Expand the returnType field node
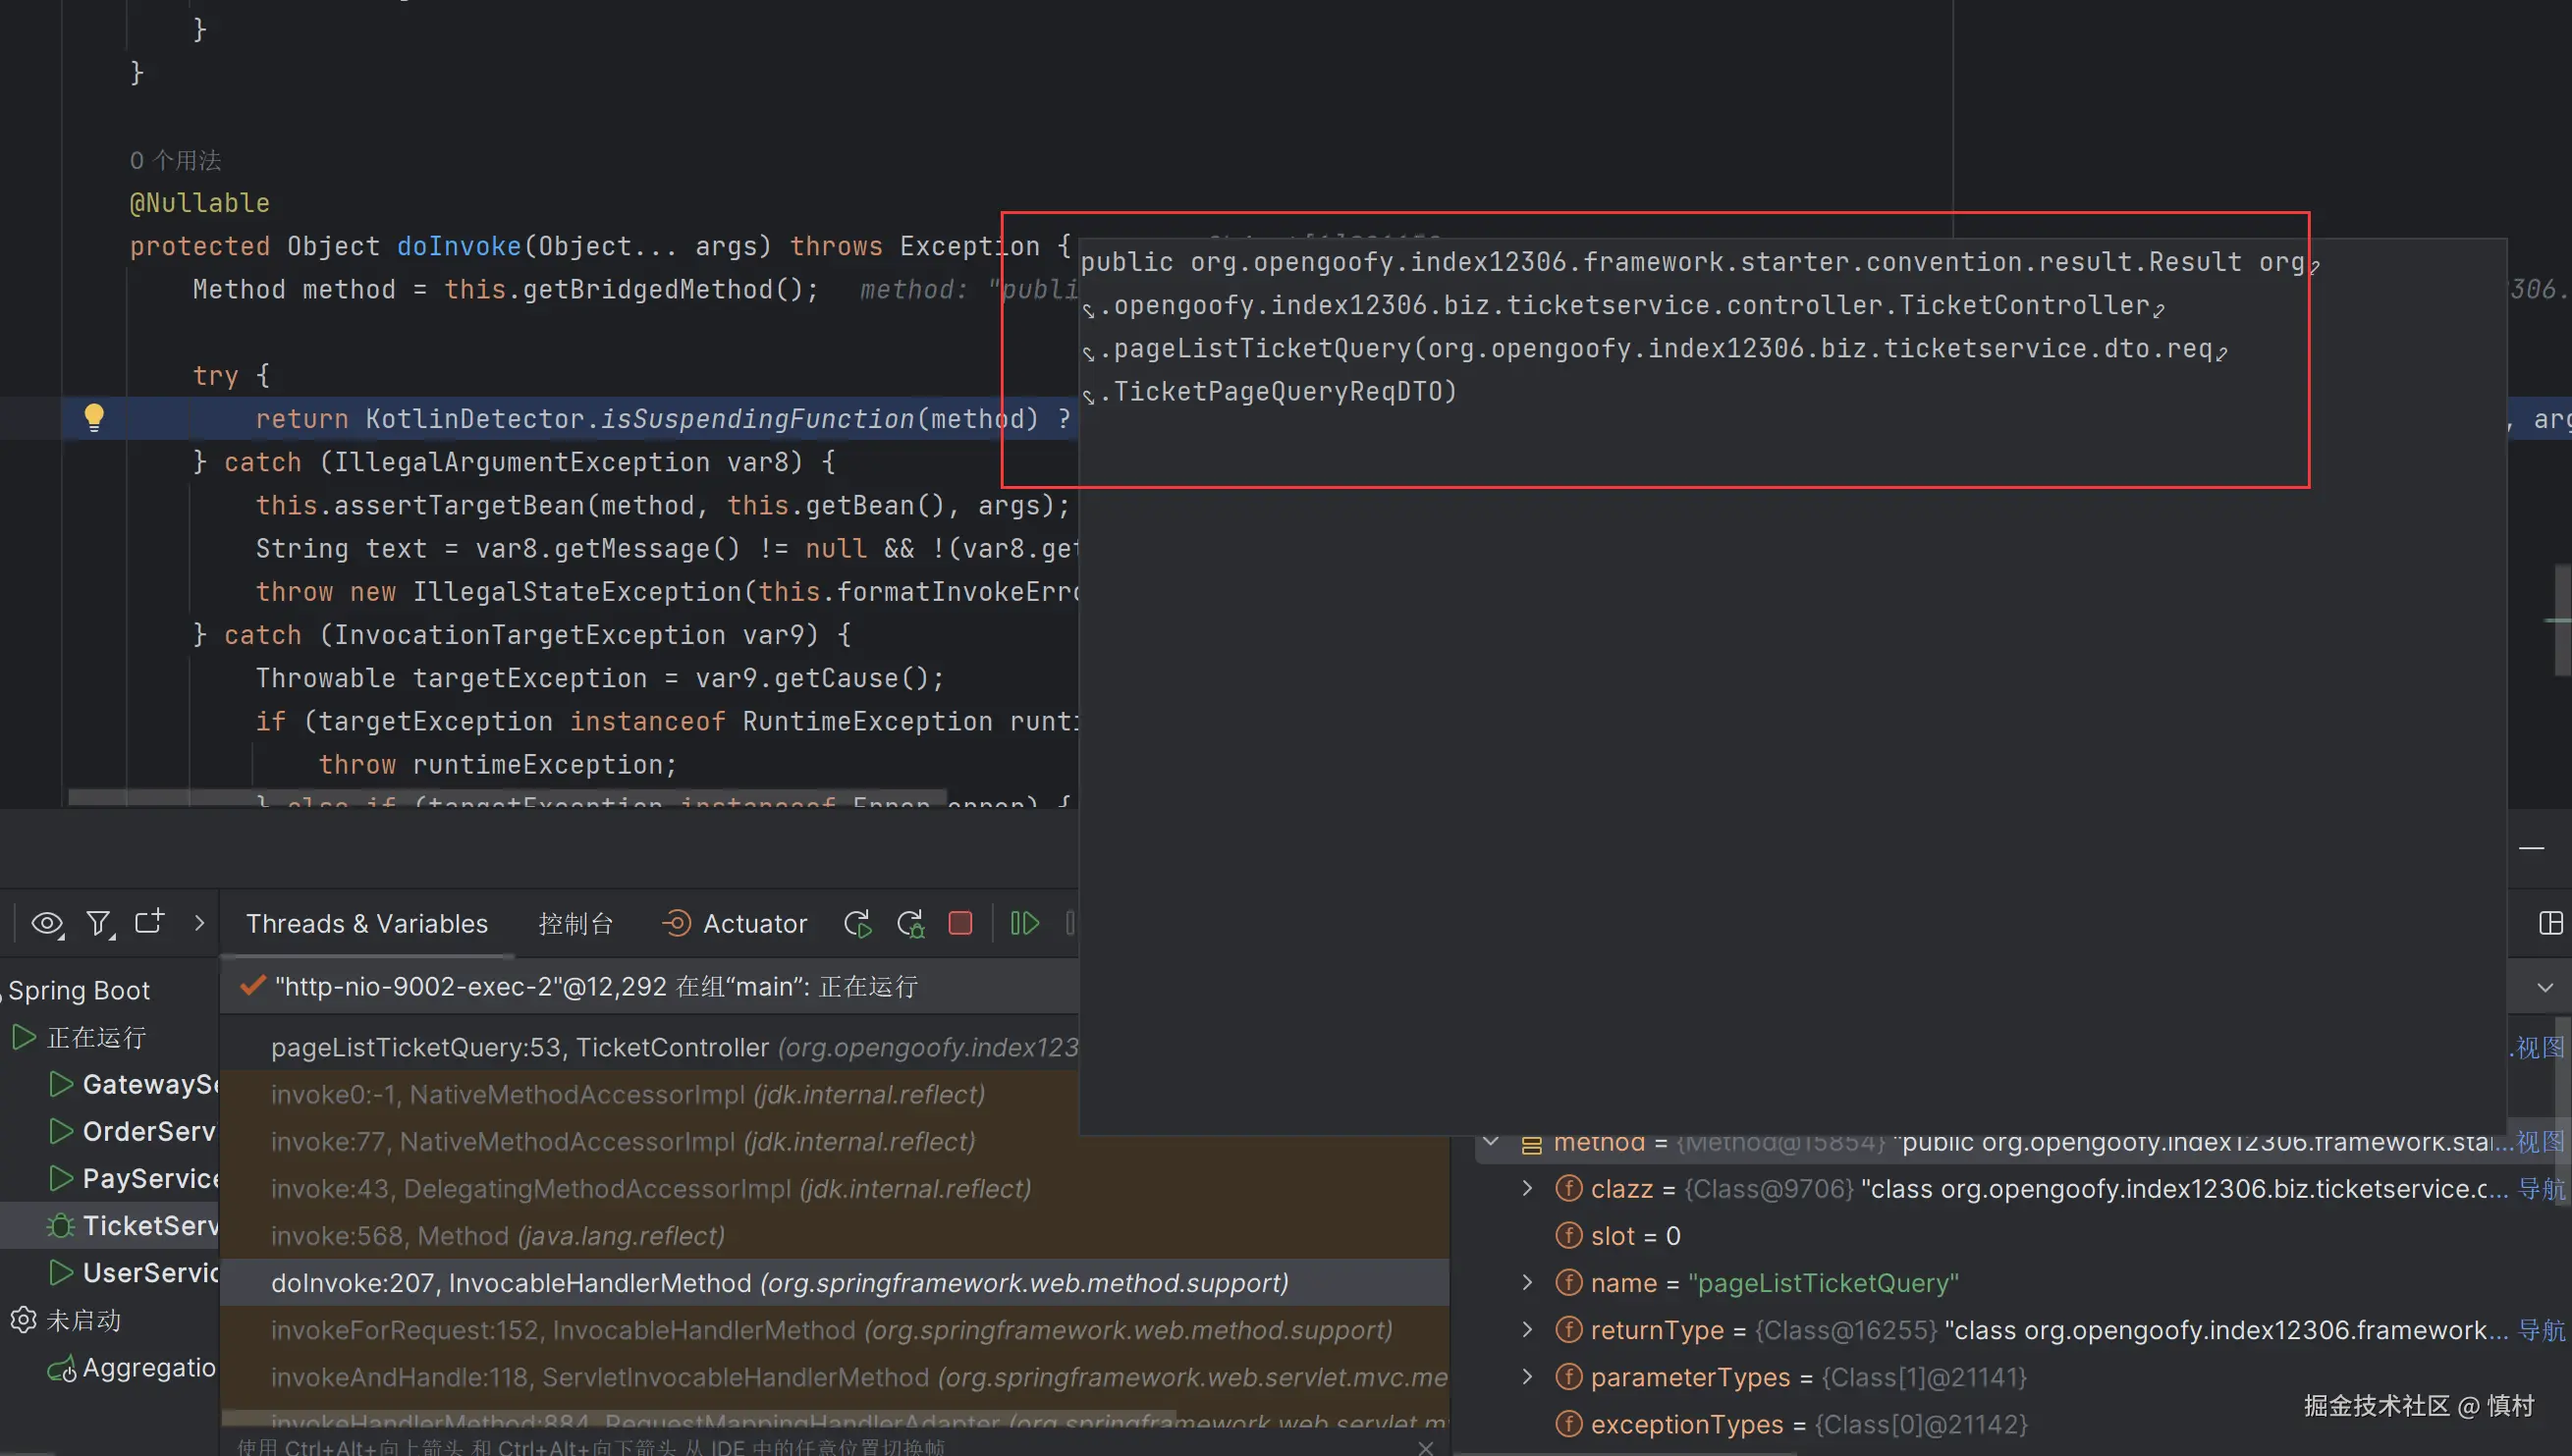Screen dimensions: 2572x1456 [1527, 1329]
